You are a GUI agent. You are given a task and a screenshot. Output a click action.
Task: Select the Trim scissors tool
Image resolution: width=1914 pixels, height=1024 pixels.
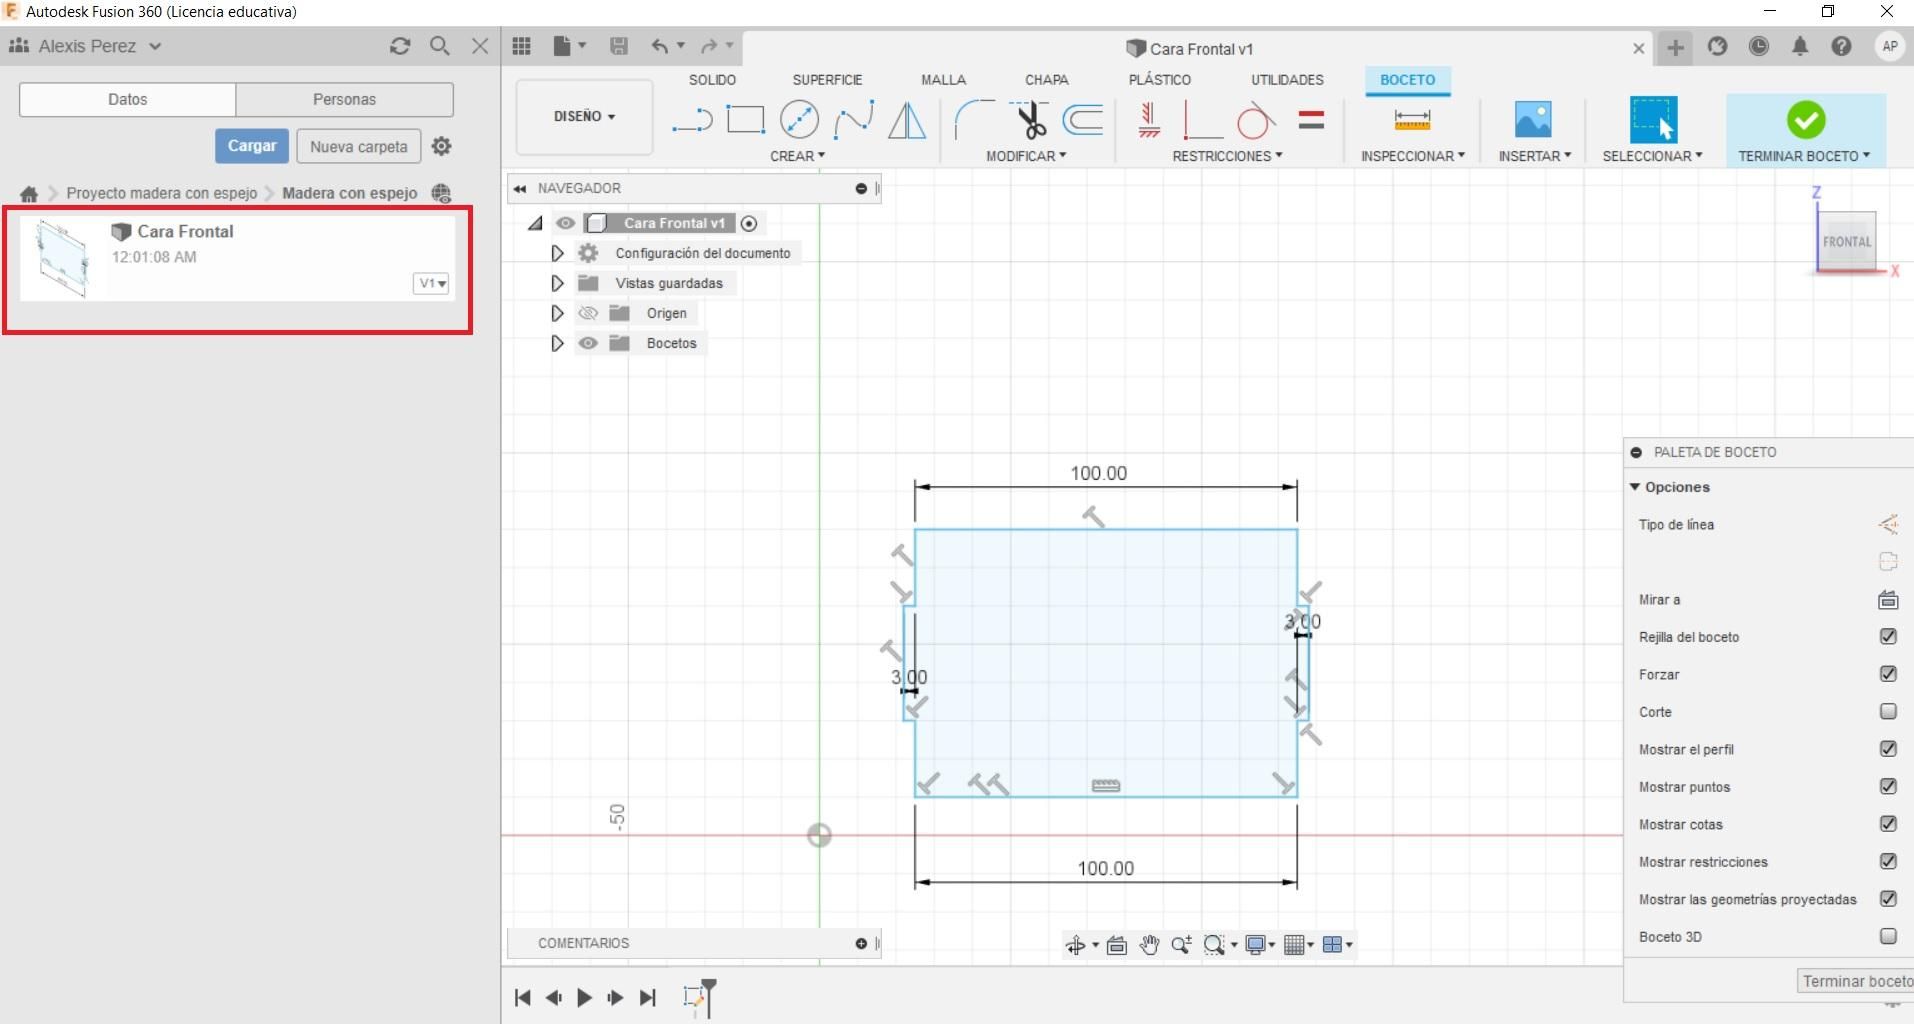pos(1028,120)
